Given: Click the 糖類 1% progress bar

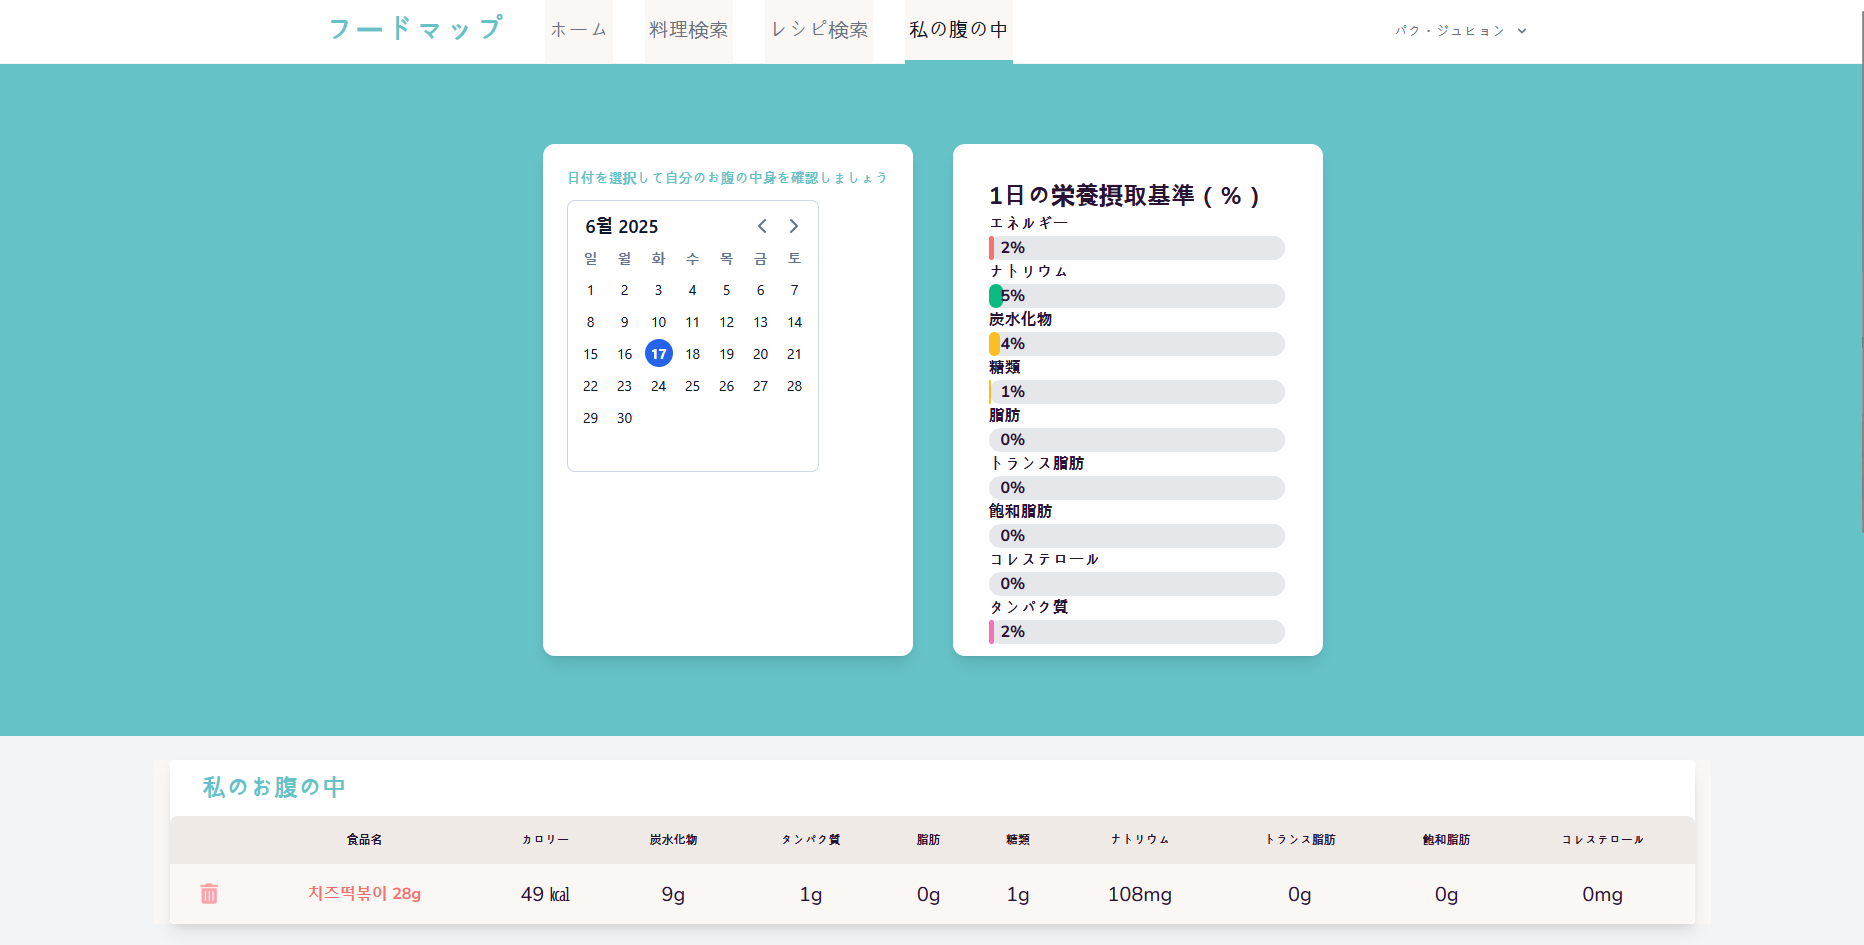Looking at the screenshot, I should (1137, 392).
